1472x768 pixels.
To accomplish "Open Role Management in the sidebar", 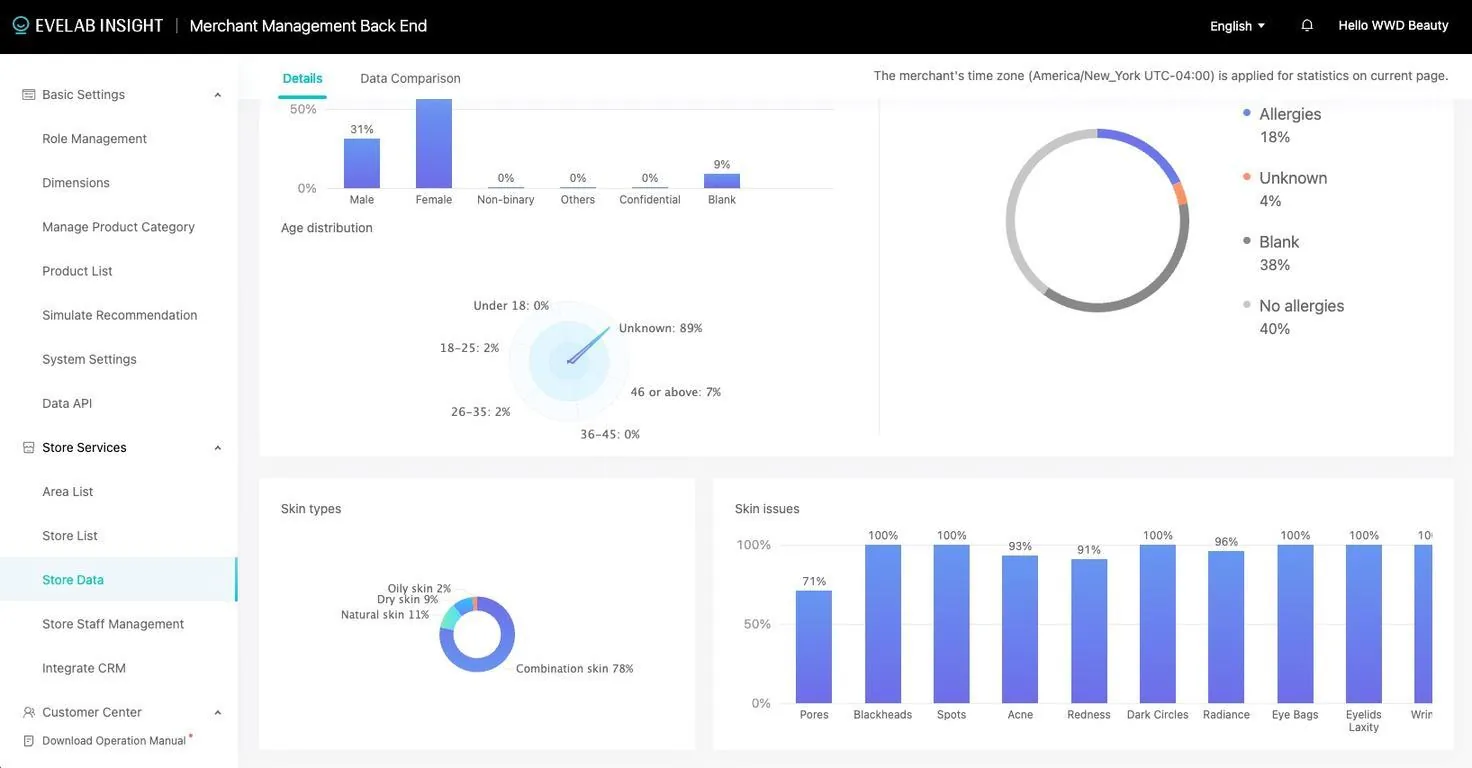I will (x=94, y=139).
